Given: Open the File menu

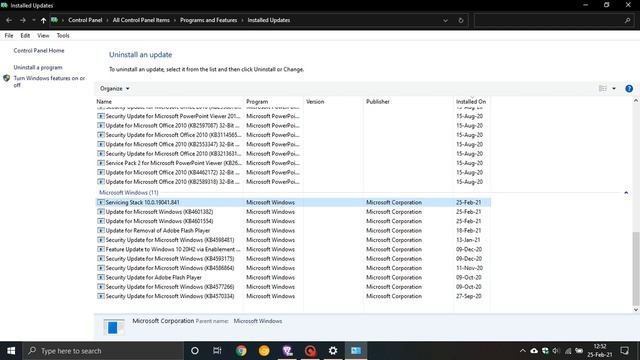Looking at the screenshot, I should (x=9, y=36).
